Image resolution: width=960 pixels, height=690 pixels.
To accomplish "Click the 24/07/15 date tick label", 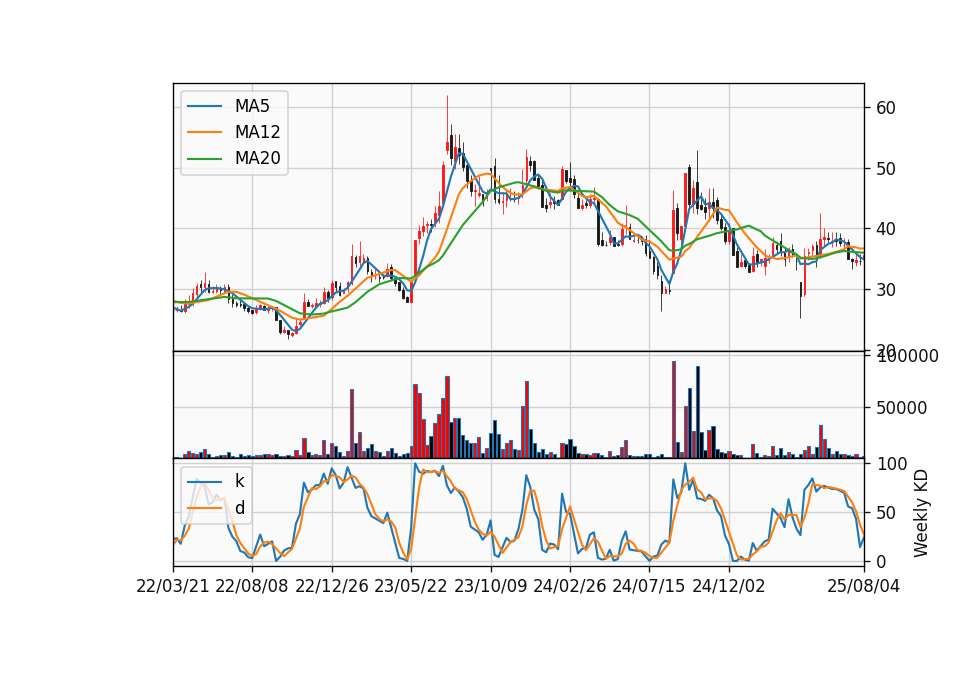I will pos(649,587).
